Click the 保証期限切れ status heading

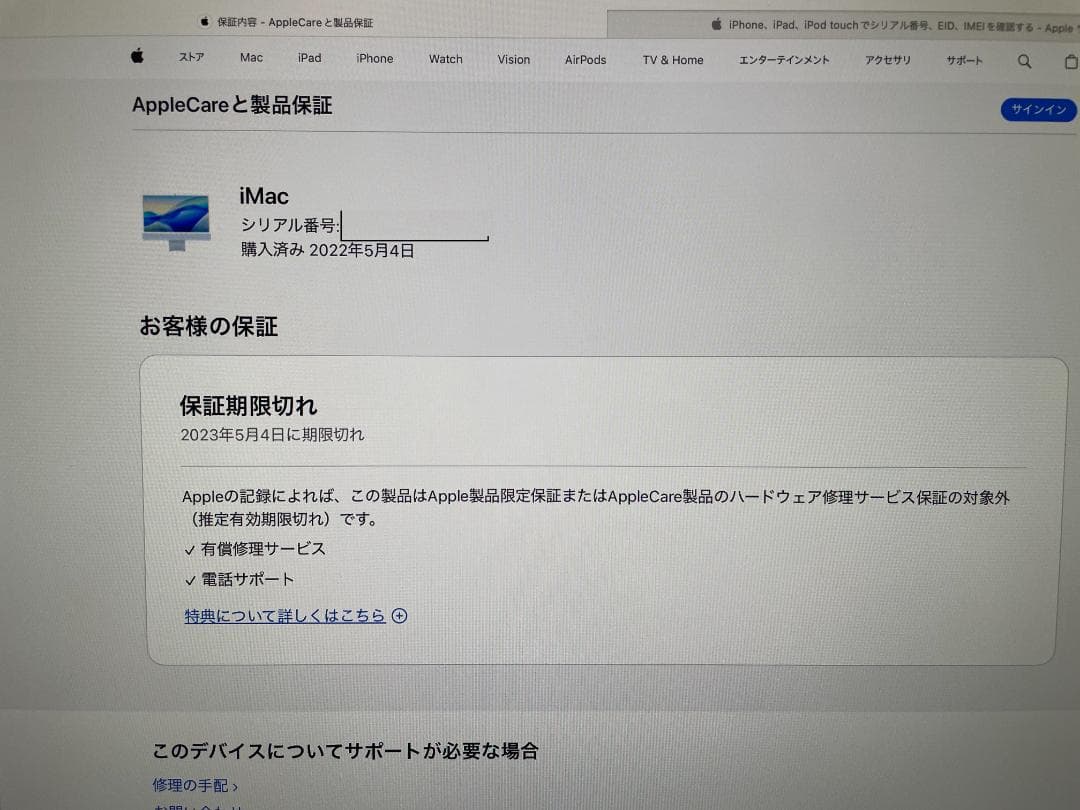[249, 405]
